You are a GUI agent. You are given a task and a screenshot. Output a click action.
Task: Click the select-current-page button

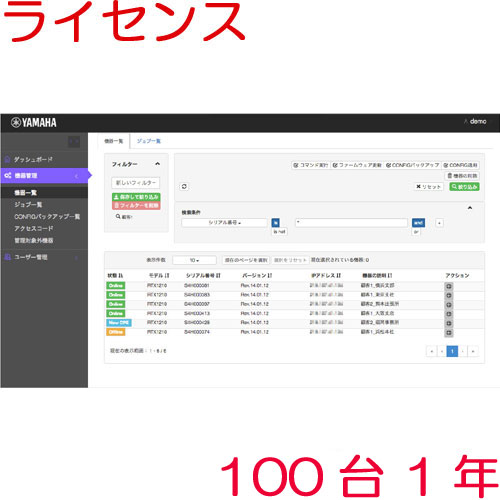(x=246, y=260)
